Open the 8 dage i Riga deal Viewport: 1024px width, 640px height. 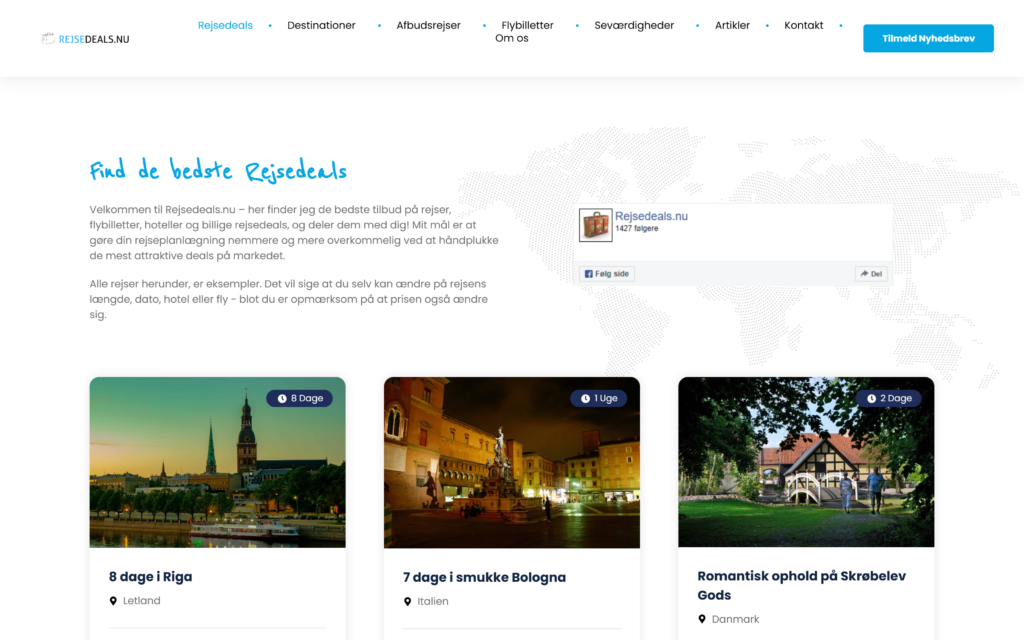pos(150,577)
